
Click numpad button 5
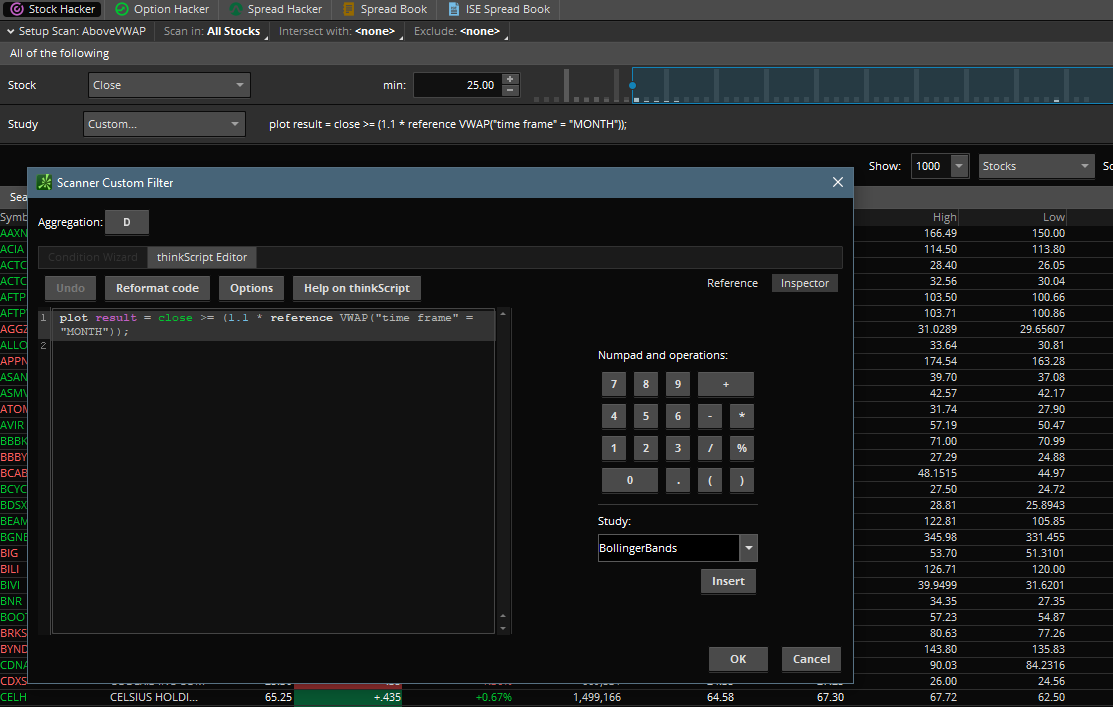click(x=646, y=416)
